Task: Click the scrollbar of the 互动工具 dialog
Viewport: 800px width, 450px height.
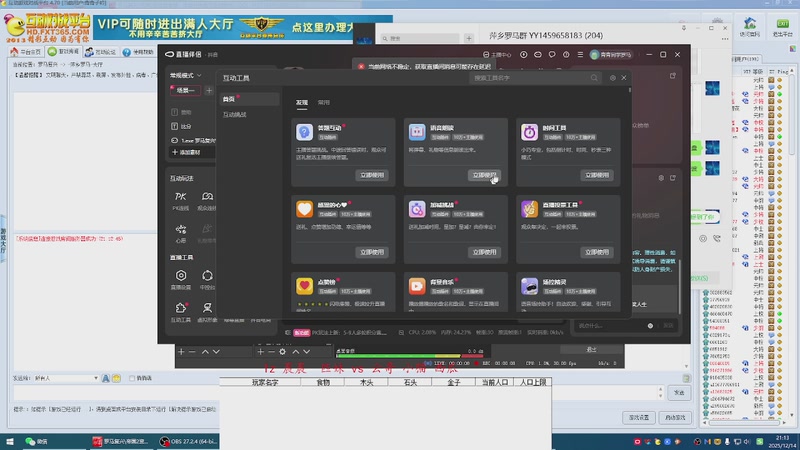Action: click(630, 91)
